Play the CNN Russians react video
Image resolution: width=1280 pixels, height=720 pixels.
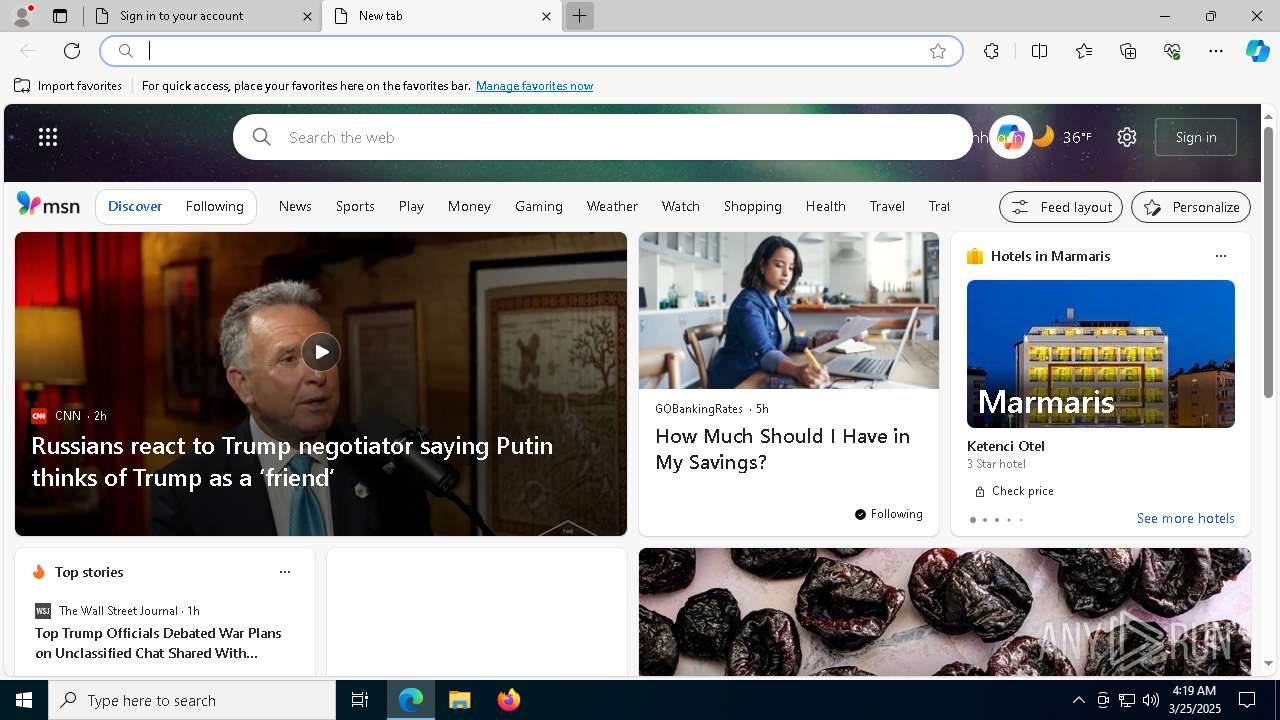click(321, 352)
